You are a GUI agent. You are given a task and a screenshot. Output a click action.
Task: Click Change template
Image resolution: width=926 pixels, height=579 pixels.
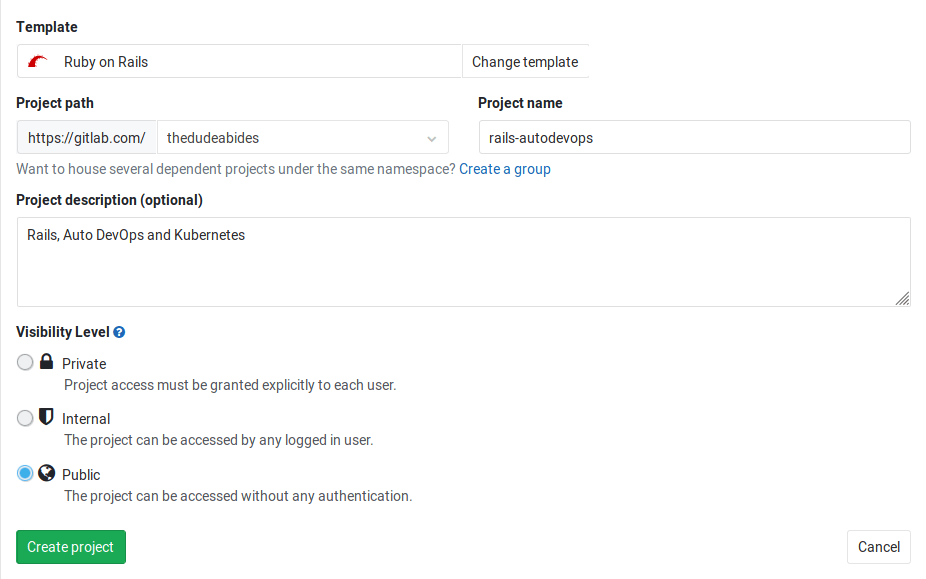coord(524,61)
